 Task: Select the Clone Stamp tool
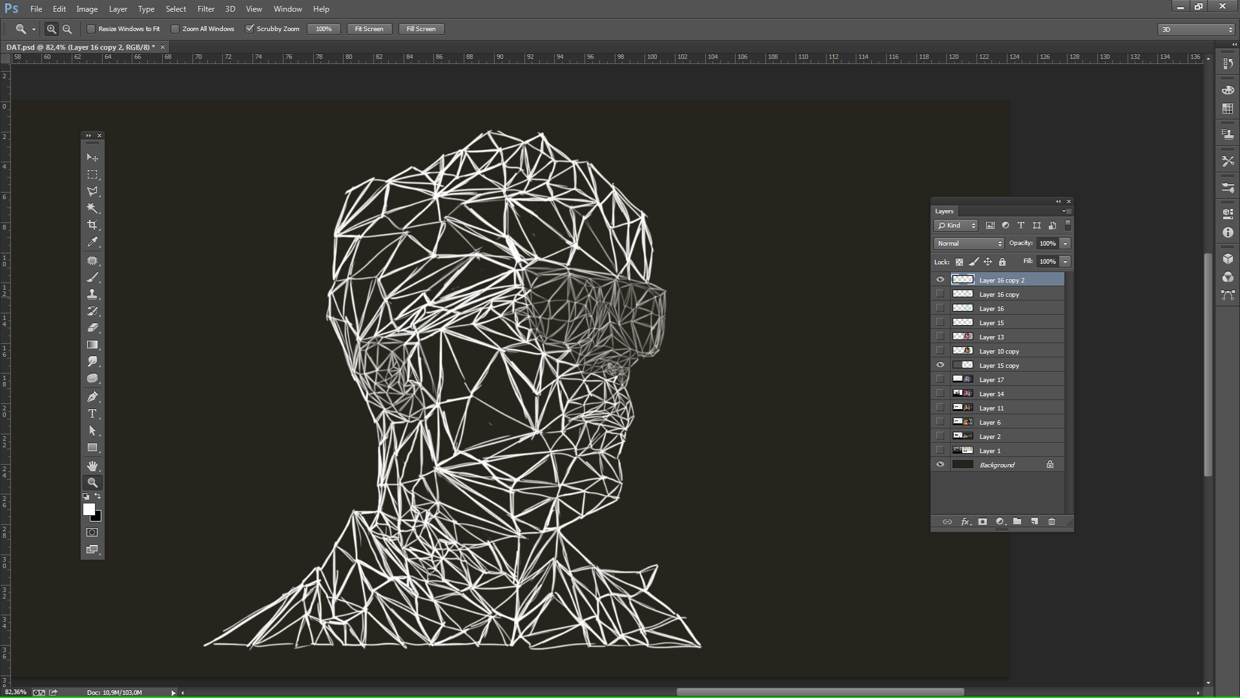tap(93, 294)
